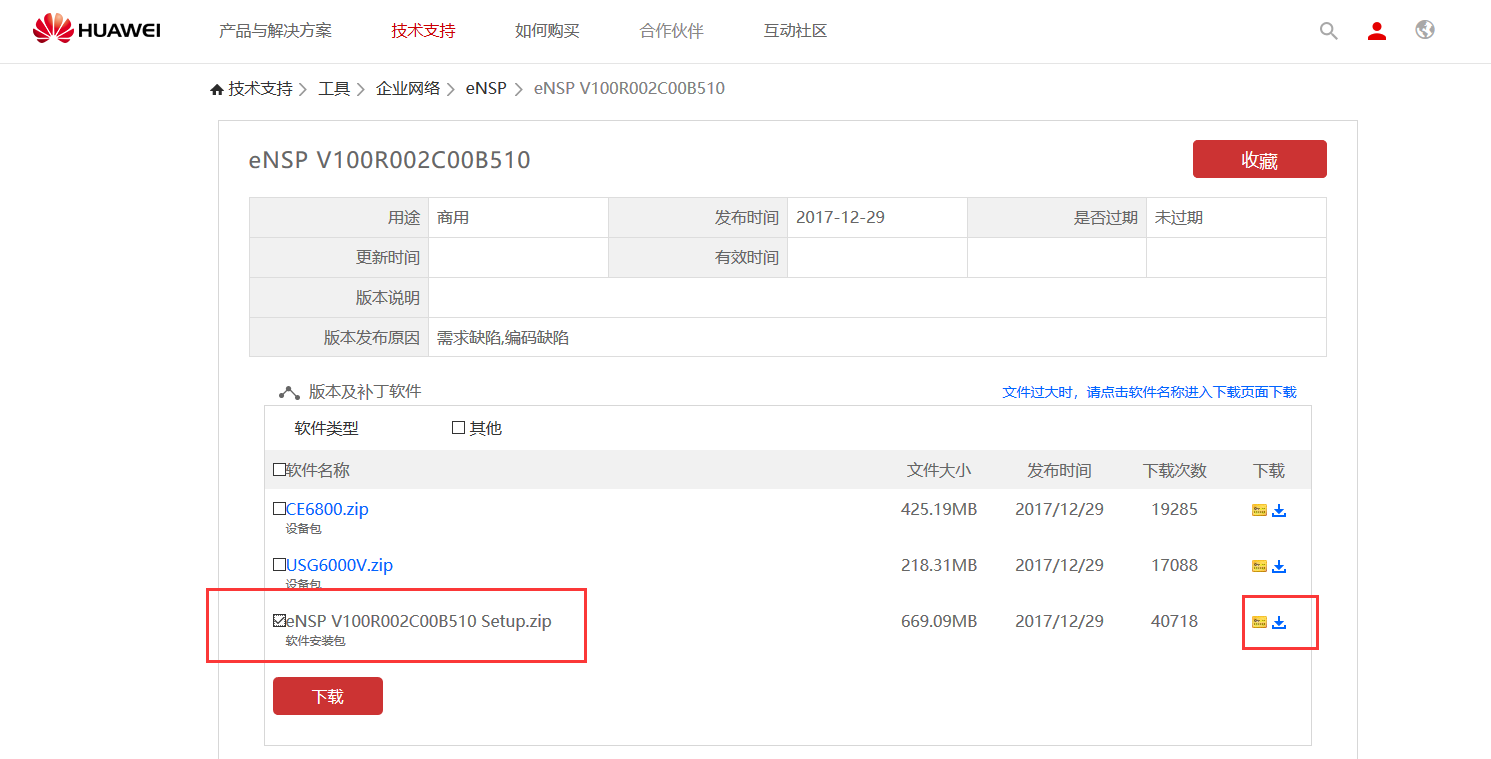Screen dimensions: 1491x759
Task: Click the 发布时间 column header in the file list
Action: pos(1059,470)
